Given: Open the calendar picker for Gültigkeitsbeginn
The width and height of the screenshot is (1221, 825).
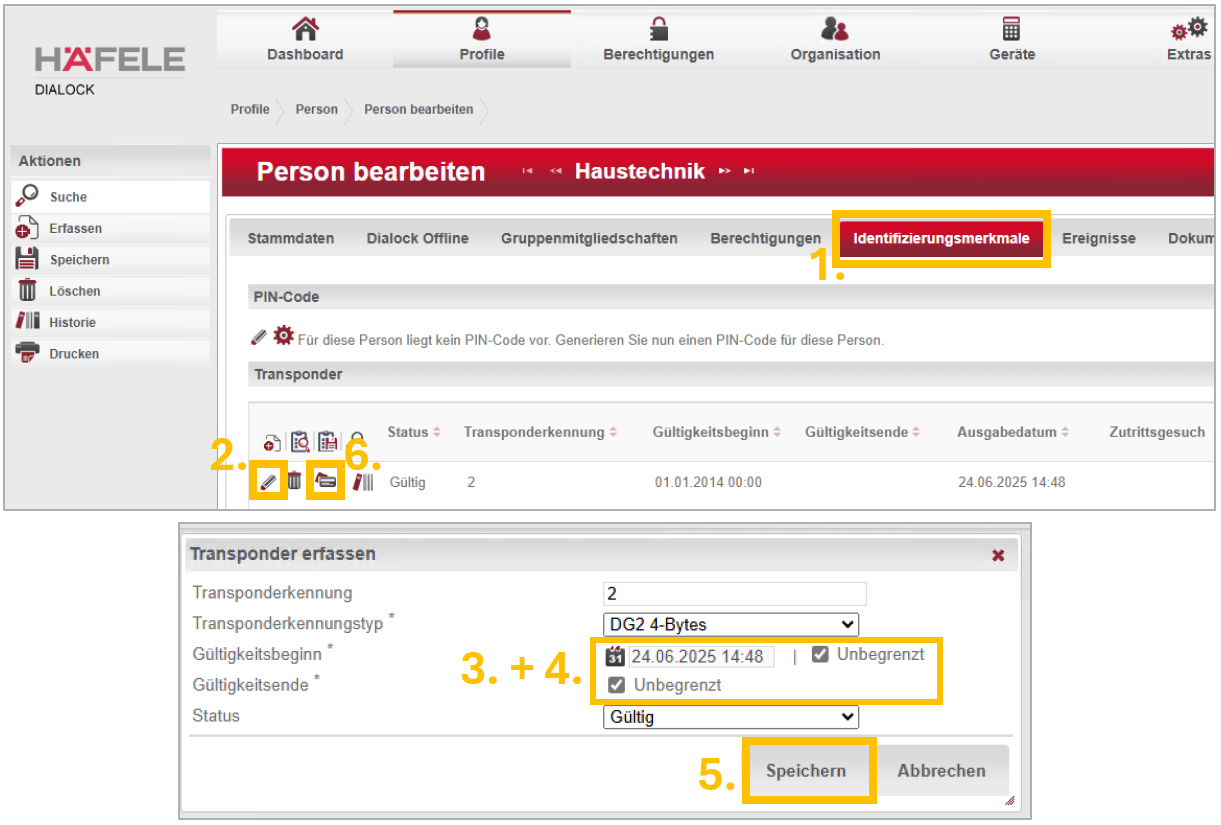Looking at the screenshot, I should coord(615,656).
